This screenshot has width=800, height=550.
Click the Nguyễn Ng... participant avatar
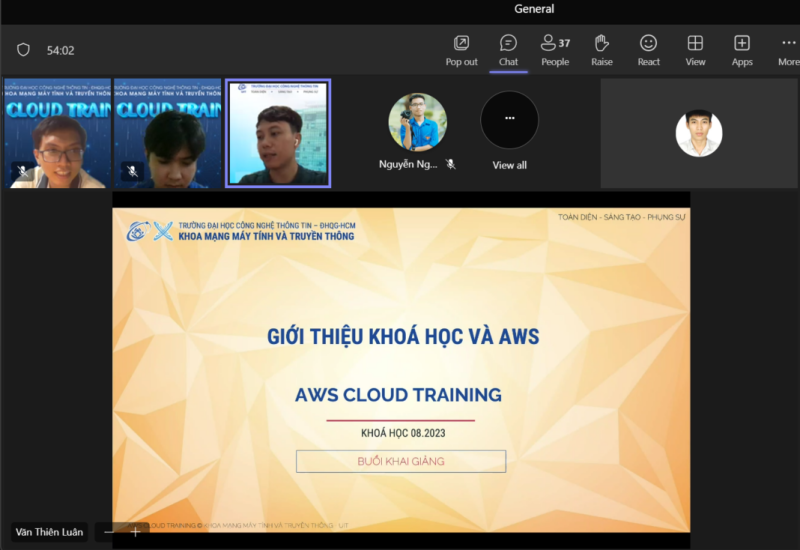(x=417, y=122)
